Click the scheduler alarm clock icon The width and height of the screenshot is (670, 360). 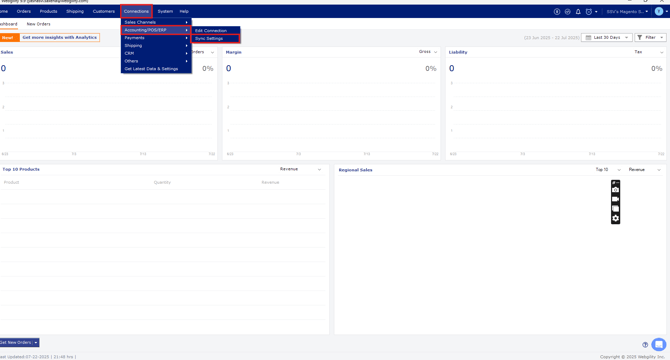pyautogui.click(x=588, y=12)
